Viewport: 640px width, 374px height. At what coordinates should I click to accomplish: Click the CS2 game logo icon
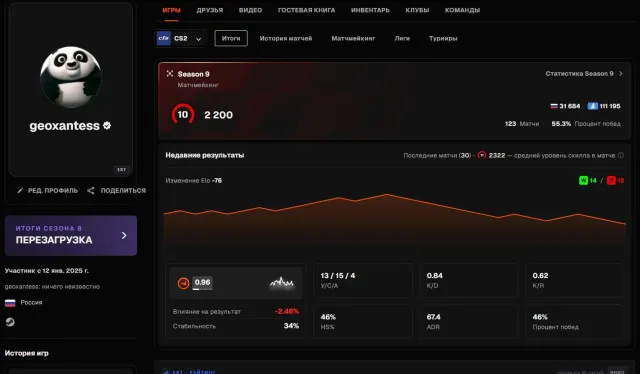click(164, 38)
